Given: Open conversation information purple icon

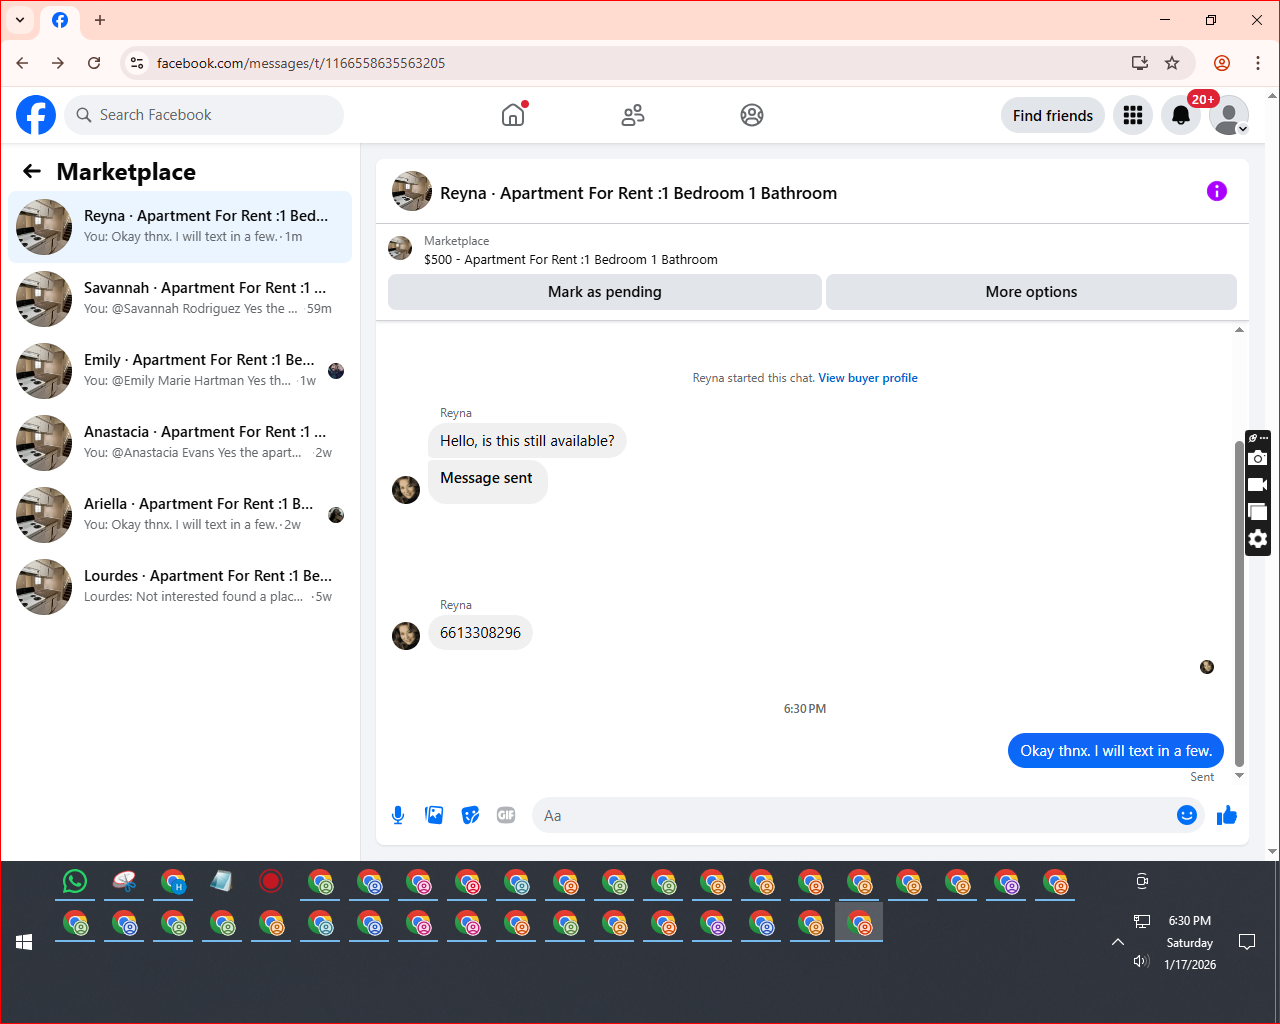Looking at the screenshot, I should click(1217, 191).
